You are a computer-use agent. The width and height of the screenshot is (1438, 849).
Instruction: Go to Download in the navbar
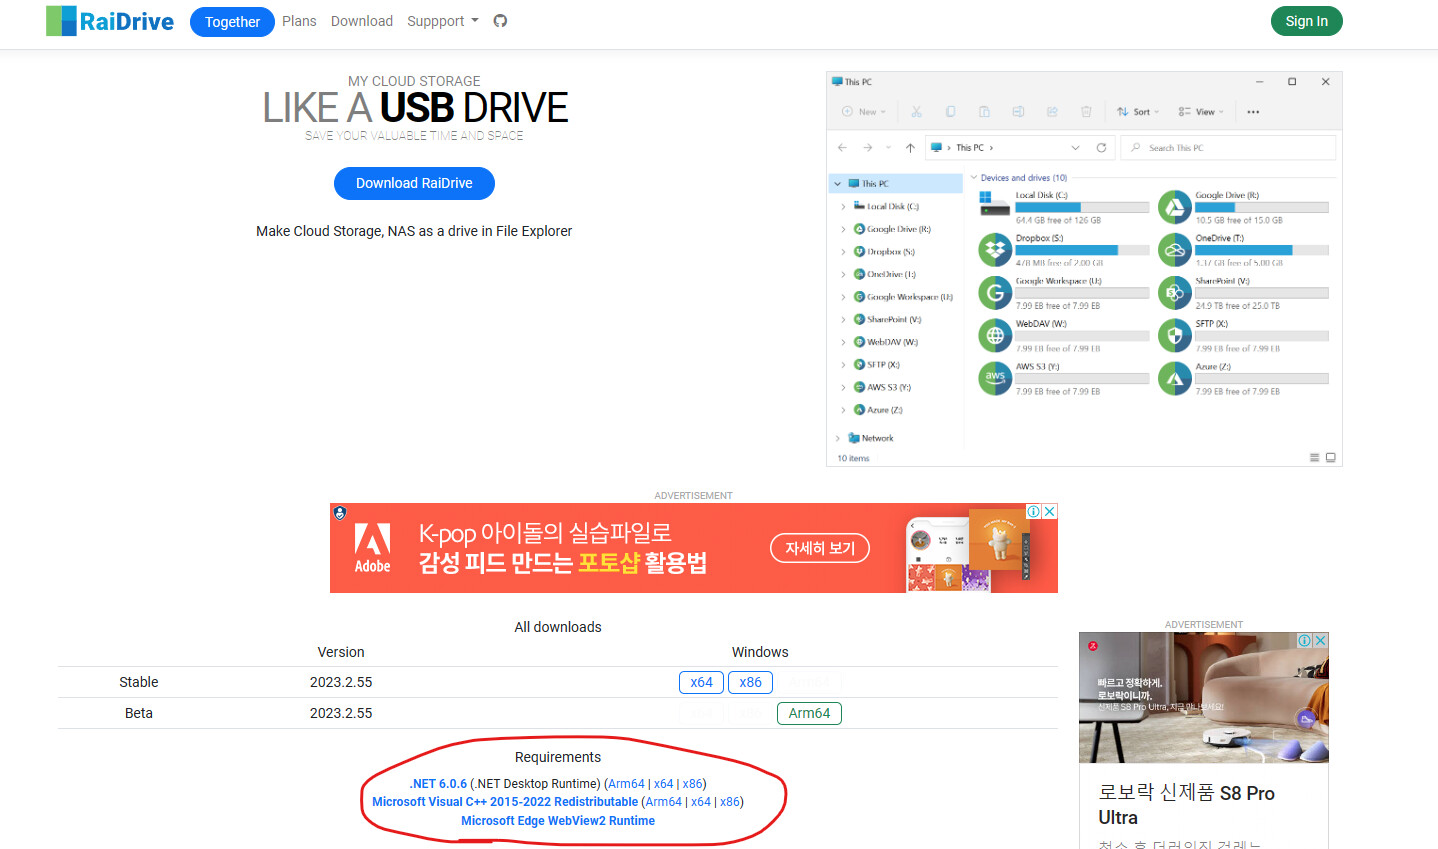click(x=362, y=21)
